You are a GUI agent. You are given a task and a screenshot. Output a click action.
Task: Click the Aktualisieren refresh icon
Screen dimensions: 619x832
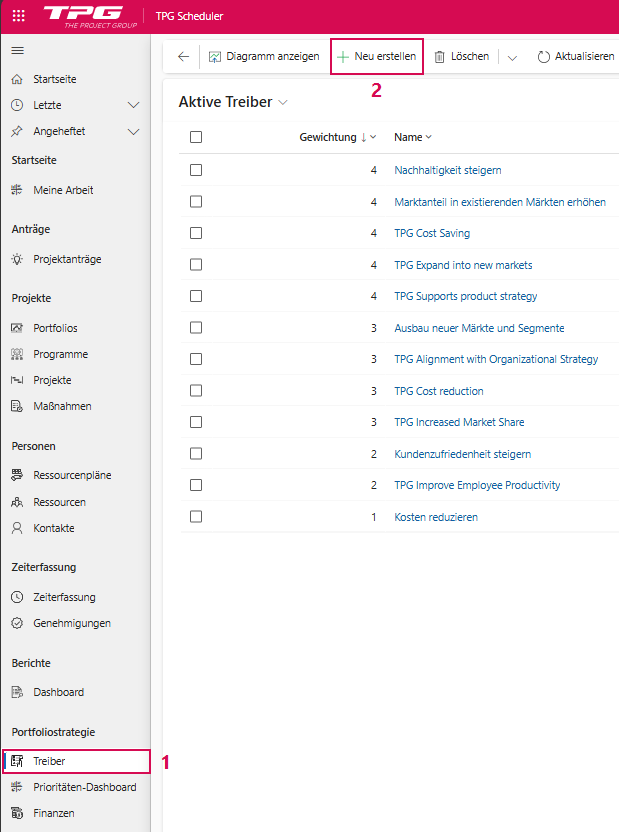[x=544, y=57]
